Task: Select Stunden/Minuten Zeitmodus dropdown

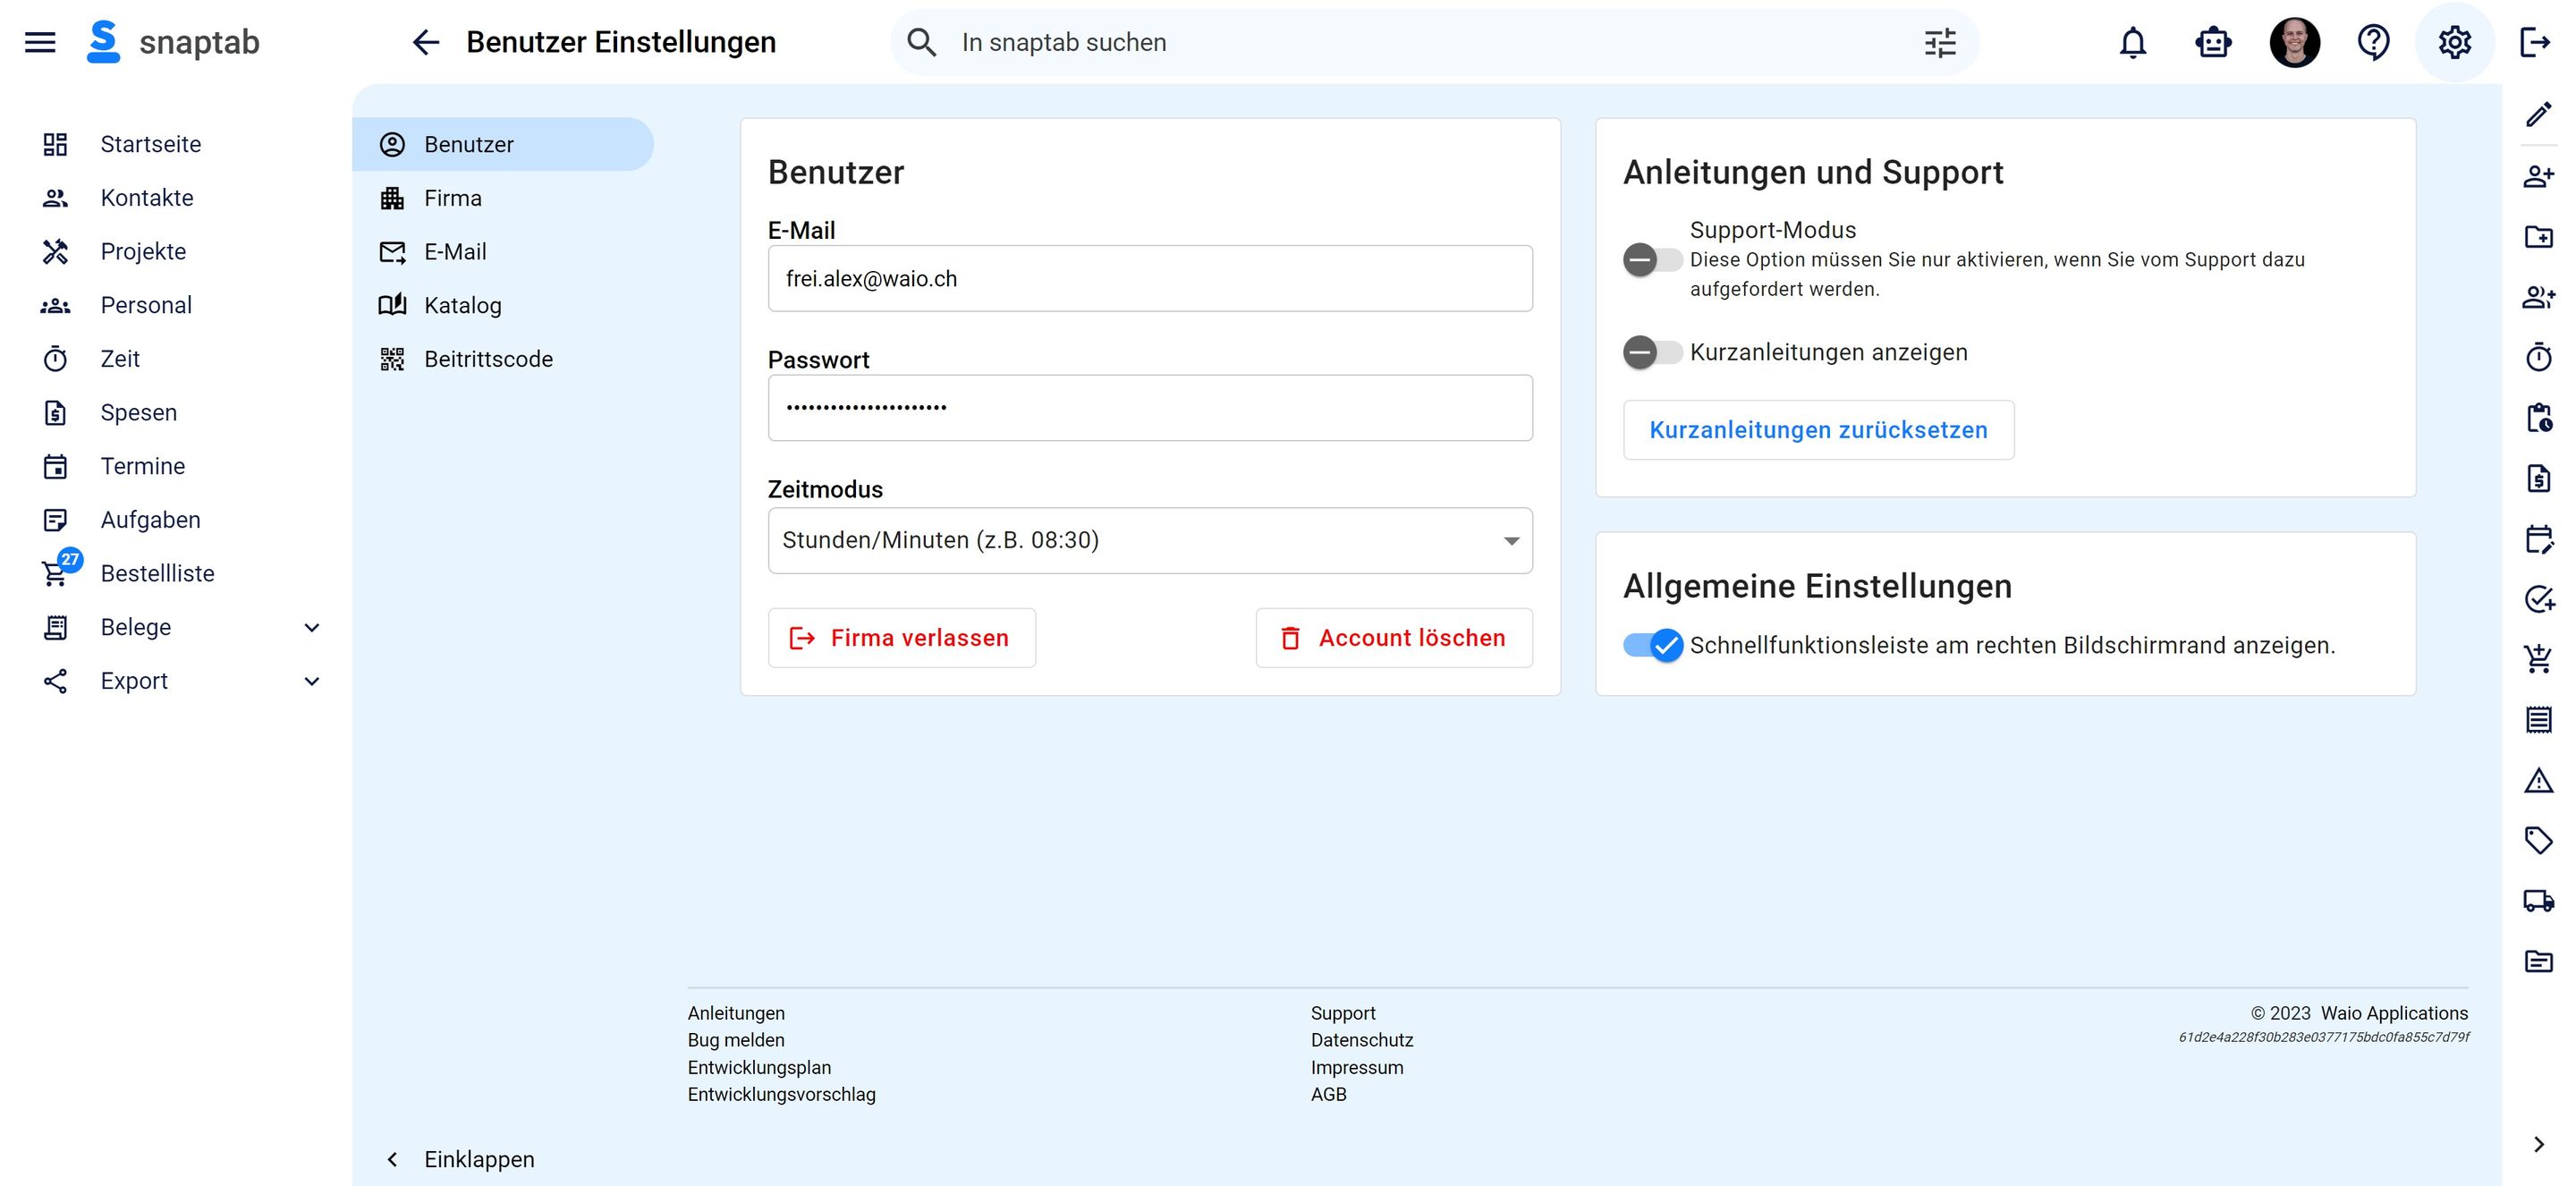Action: pos(1150,538)
